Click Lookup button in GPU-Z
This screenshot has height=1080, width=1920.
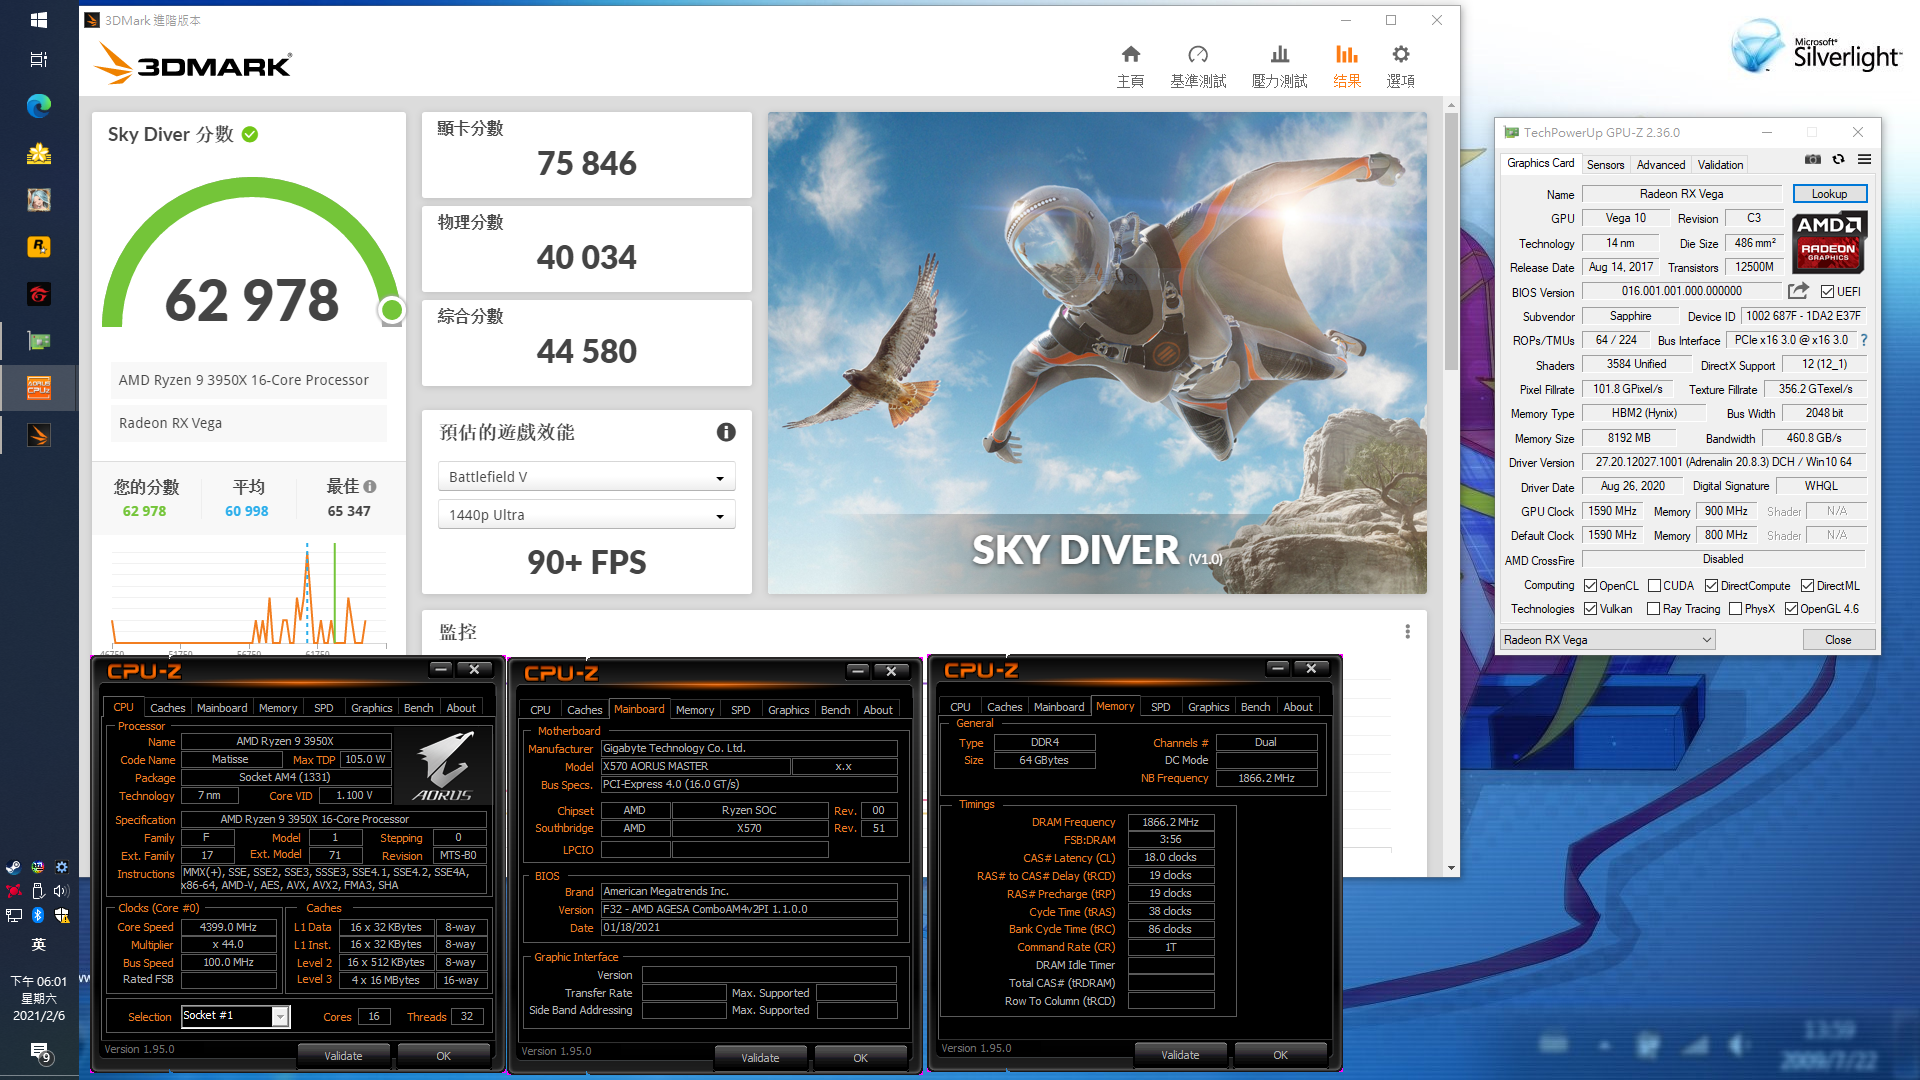click(x=1829, y=194)
